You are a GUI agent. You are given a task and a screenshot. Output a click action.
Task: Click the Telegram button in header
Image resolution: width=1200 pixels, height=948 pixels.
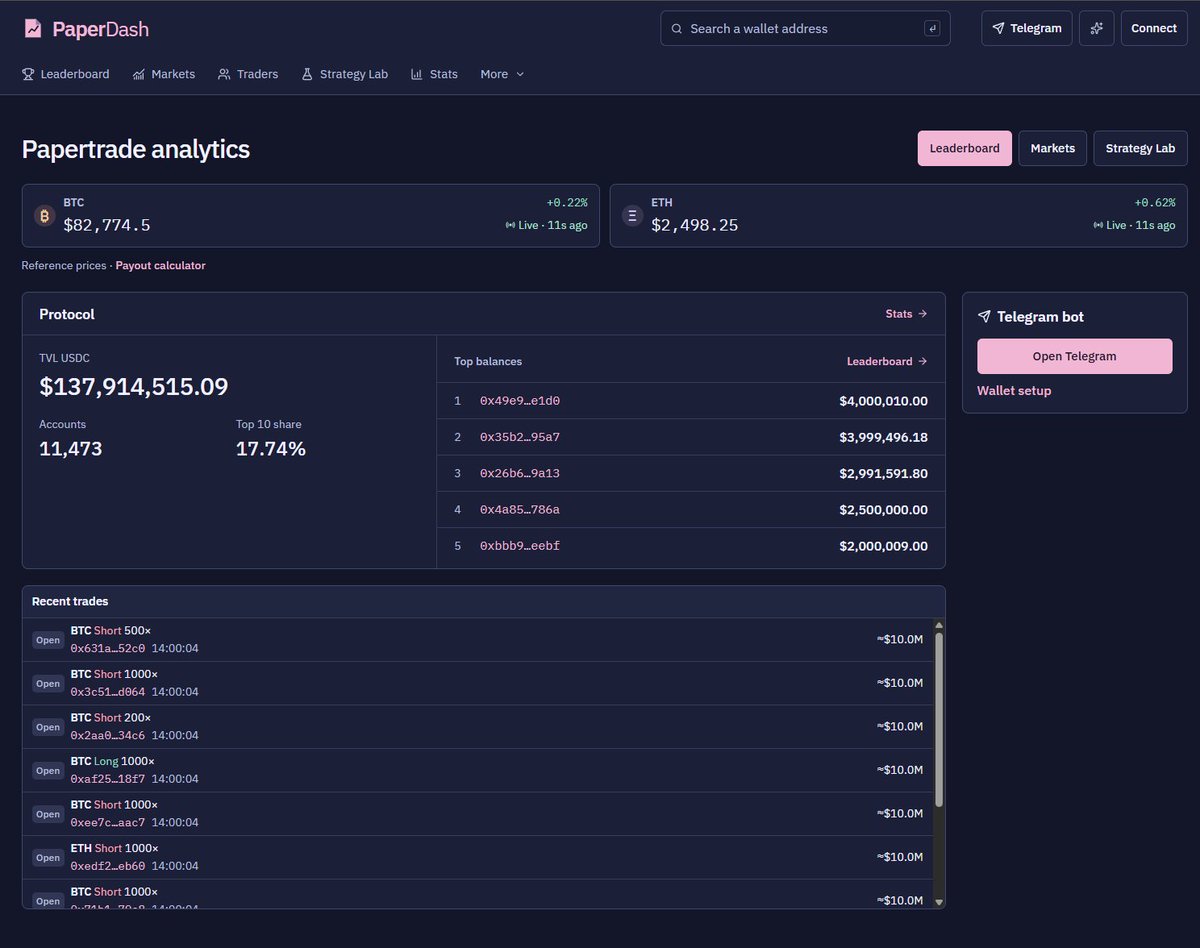tap(1027, 28)
